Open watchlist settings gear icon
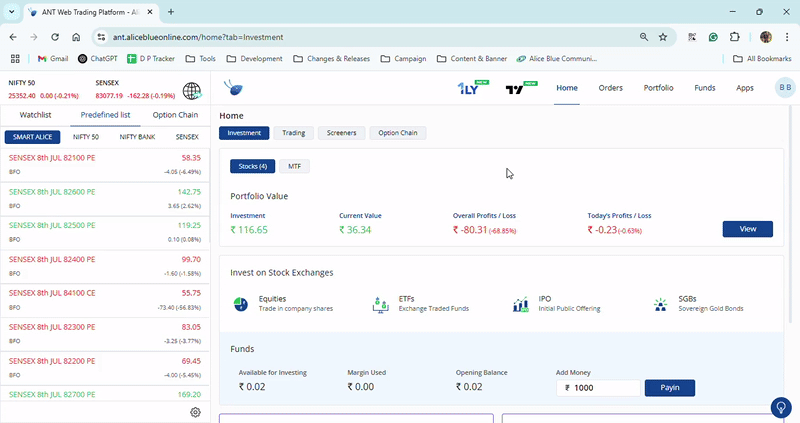This screenshot has width=800, height=423. click(195, 412)
